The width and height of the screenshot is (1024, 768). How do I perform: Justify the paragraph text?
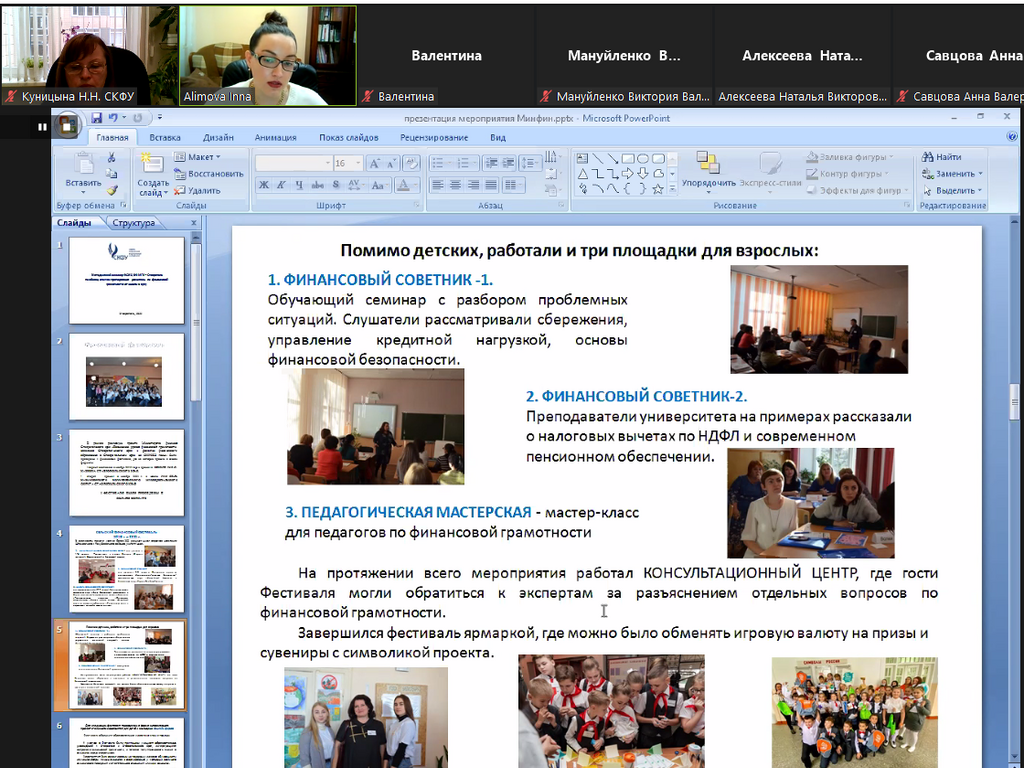click(491, 185)
